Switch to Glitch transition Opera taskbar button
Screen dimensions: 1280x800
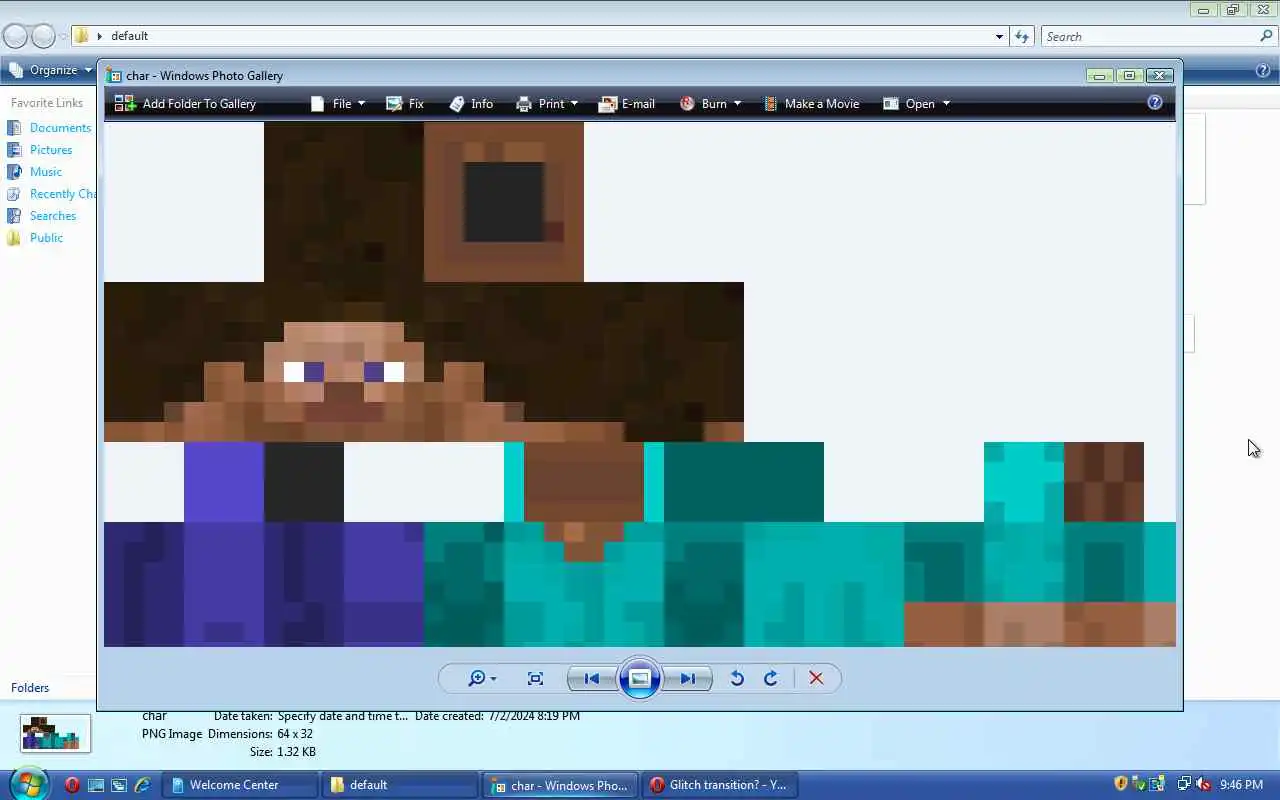tap(720, 785)
